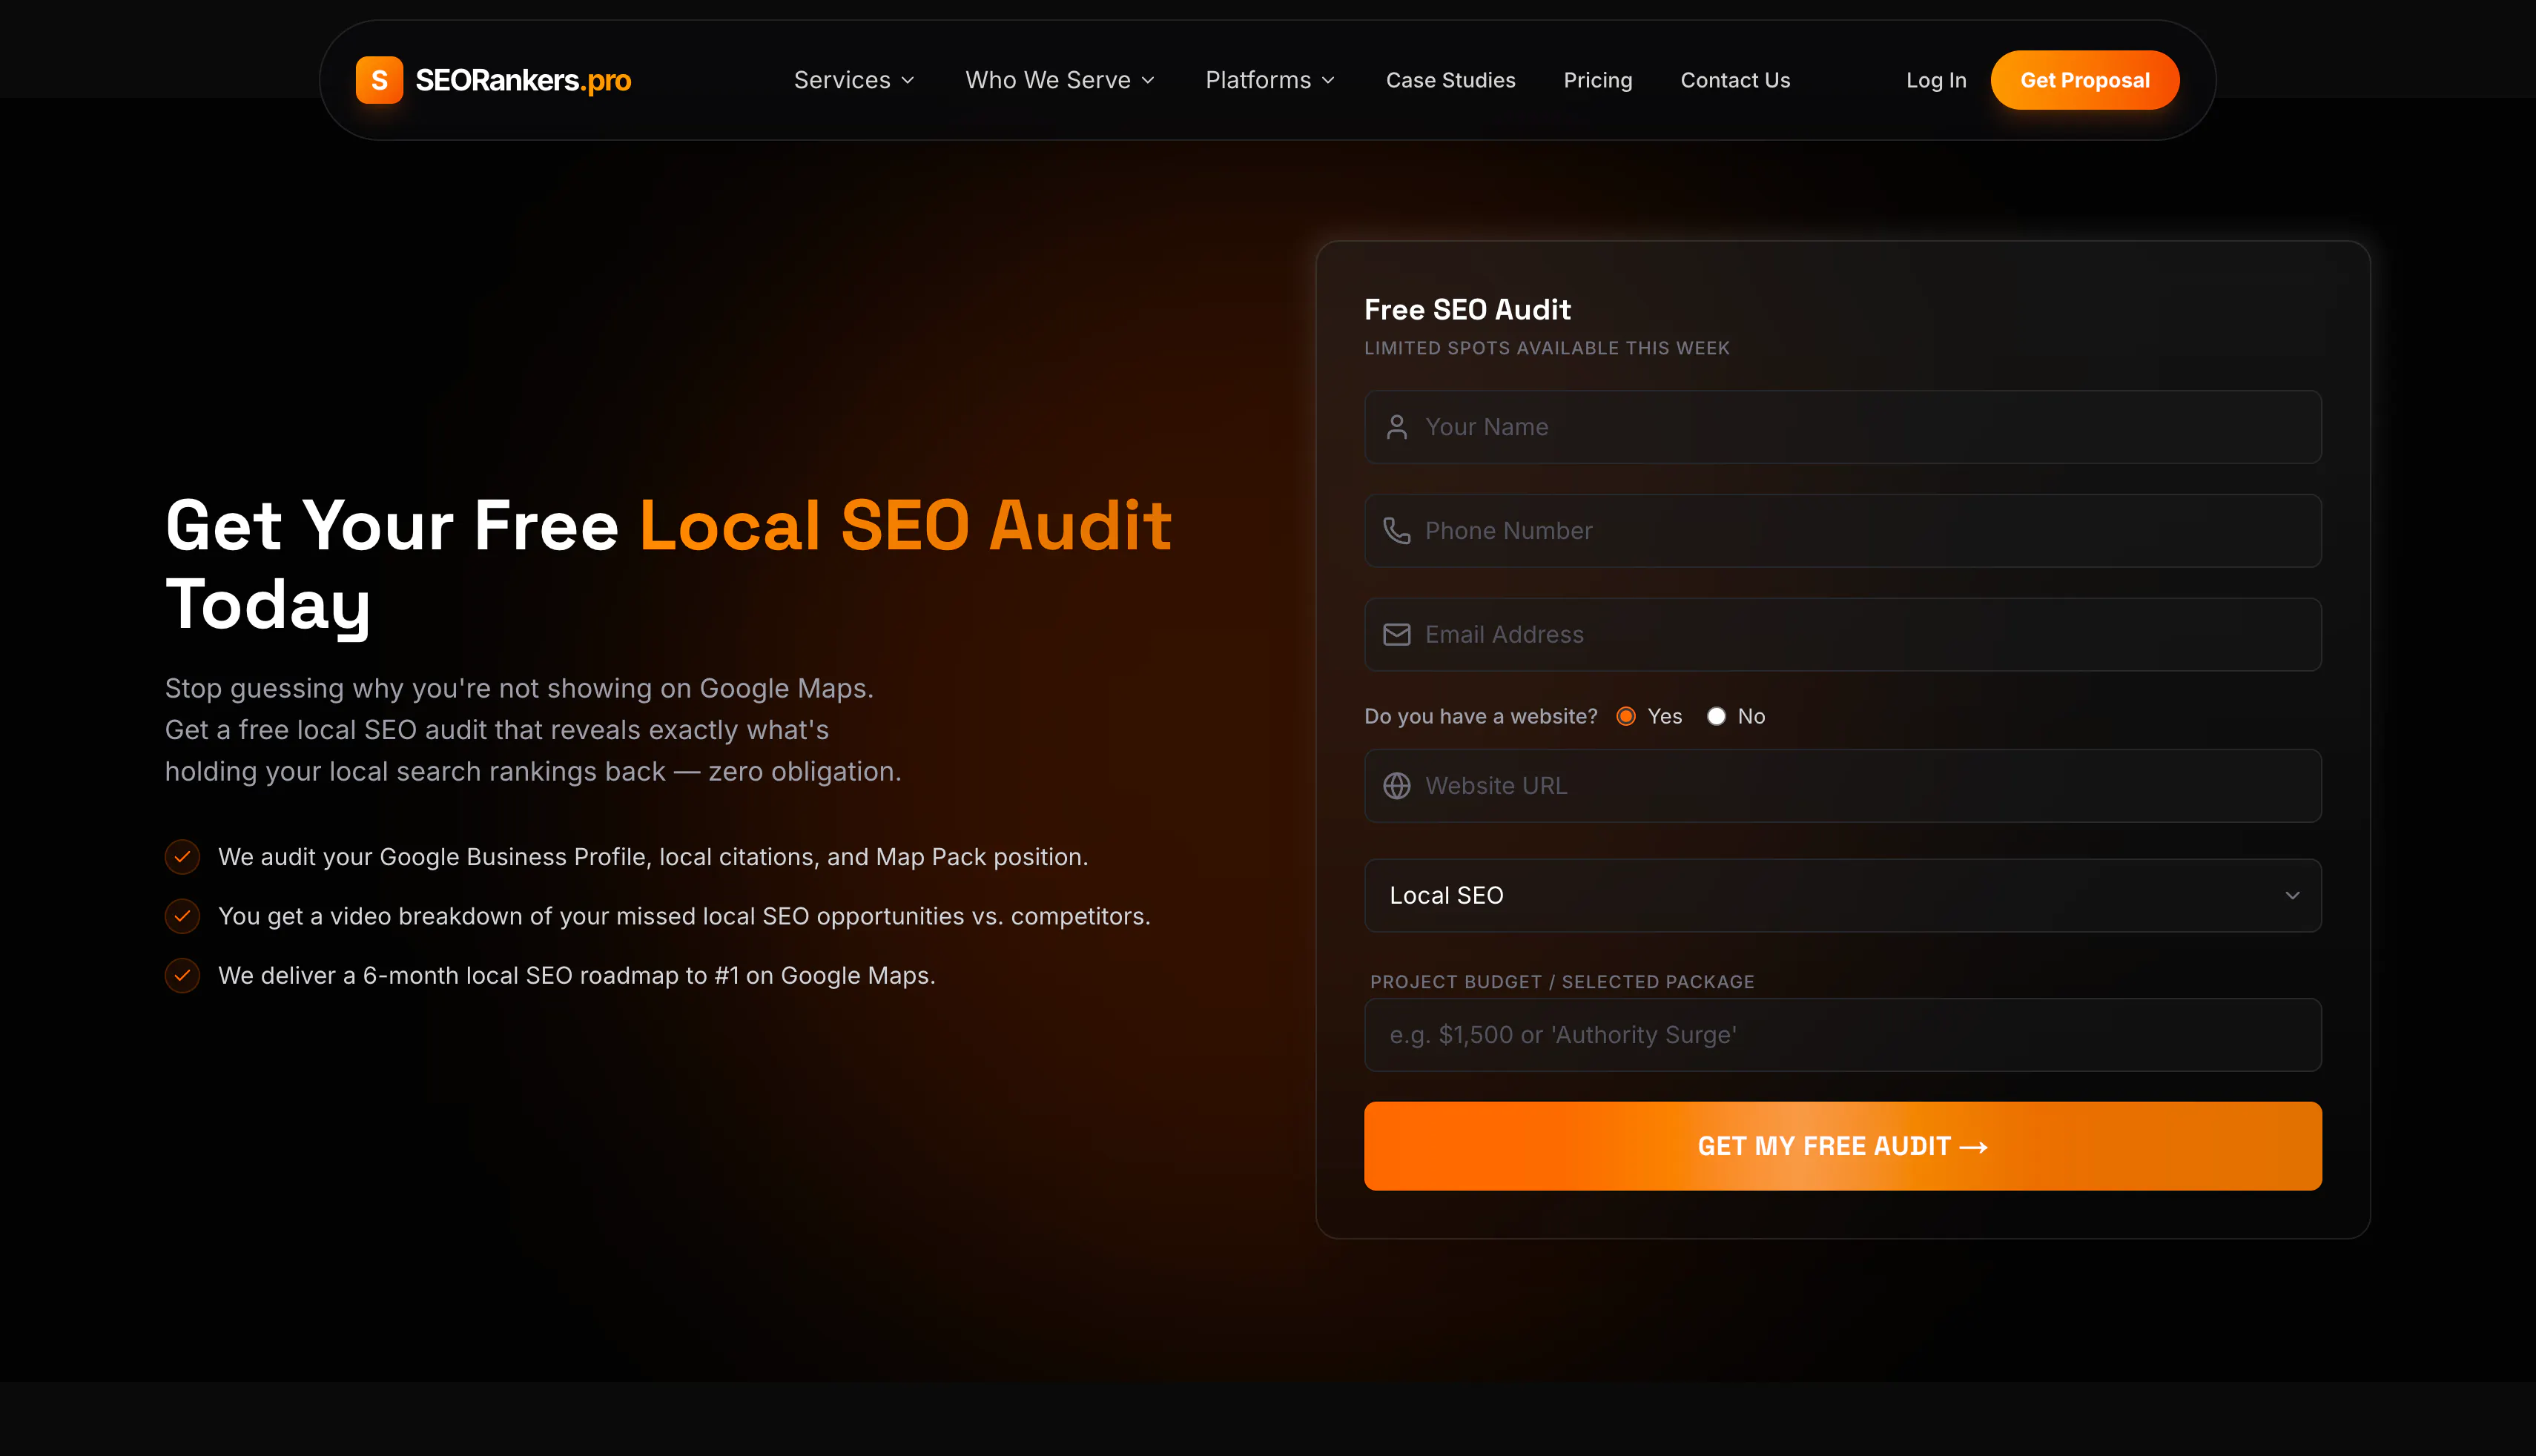The height and width of the screenshot is (1456, 2536).
Task: Click 'We deliver a 6-month local SEO roadmap' text
Action: point(577,975)
